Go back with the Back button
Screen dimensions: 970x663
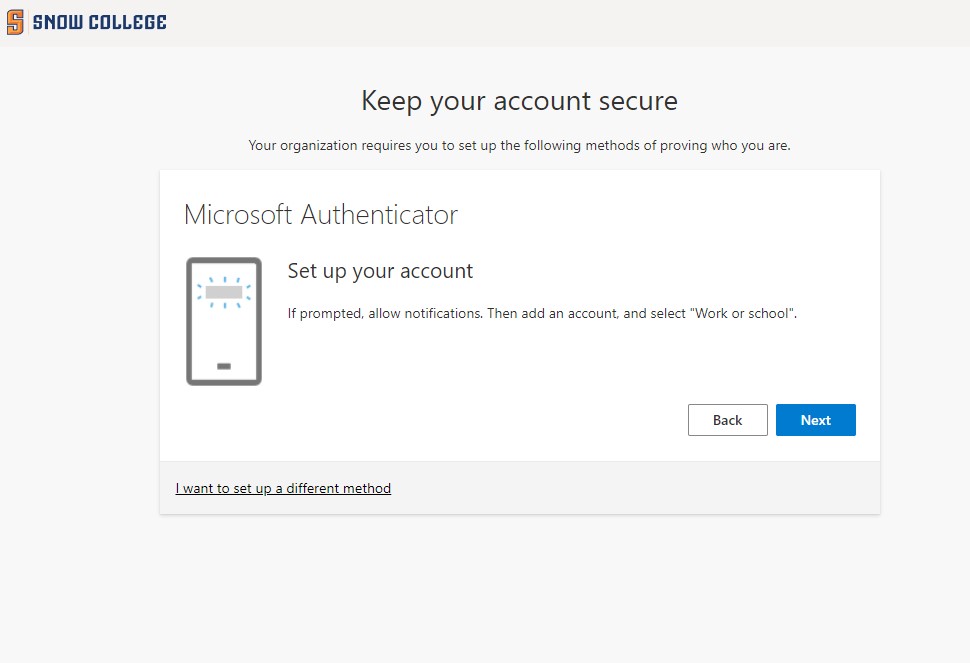click(727, 420)
